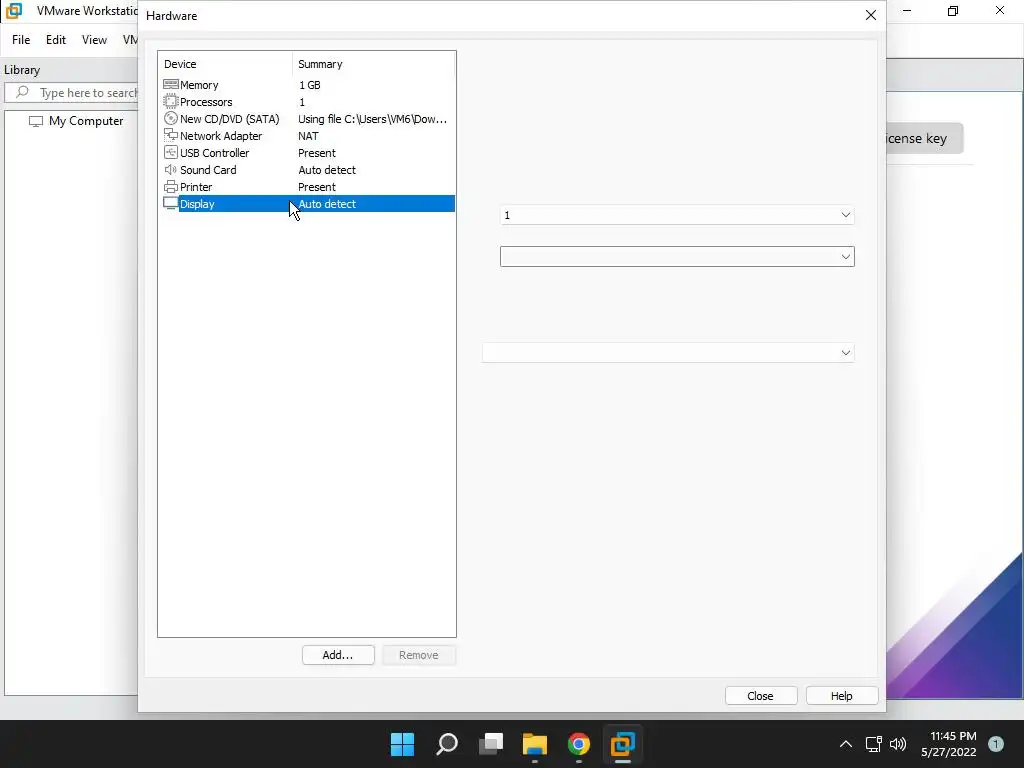Select My Computer in the Library tree
1024x768 pixels.
pyautogui.click(x=86, y=121)
